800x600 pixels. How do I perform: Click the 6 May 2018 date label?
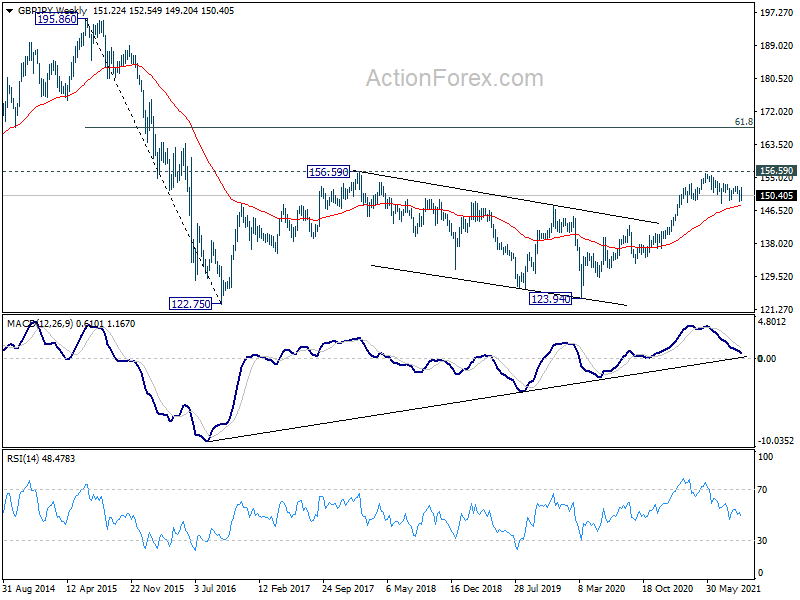(411, 589)
